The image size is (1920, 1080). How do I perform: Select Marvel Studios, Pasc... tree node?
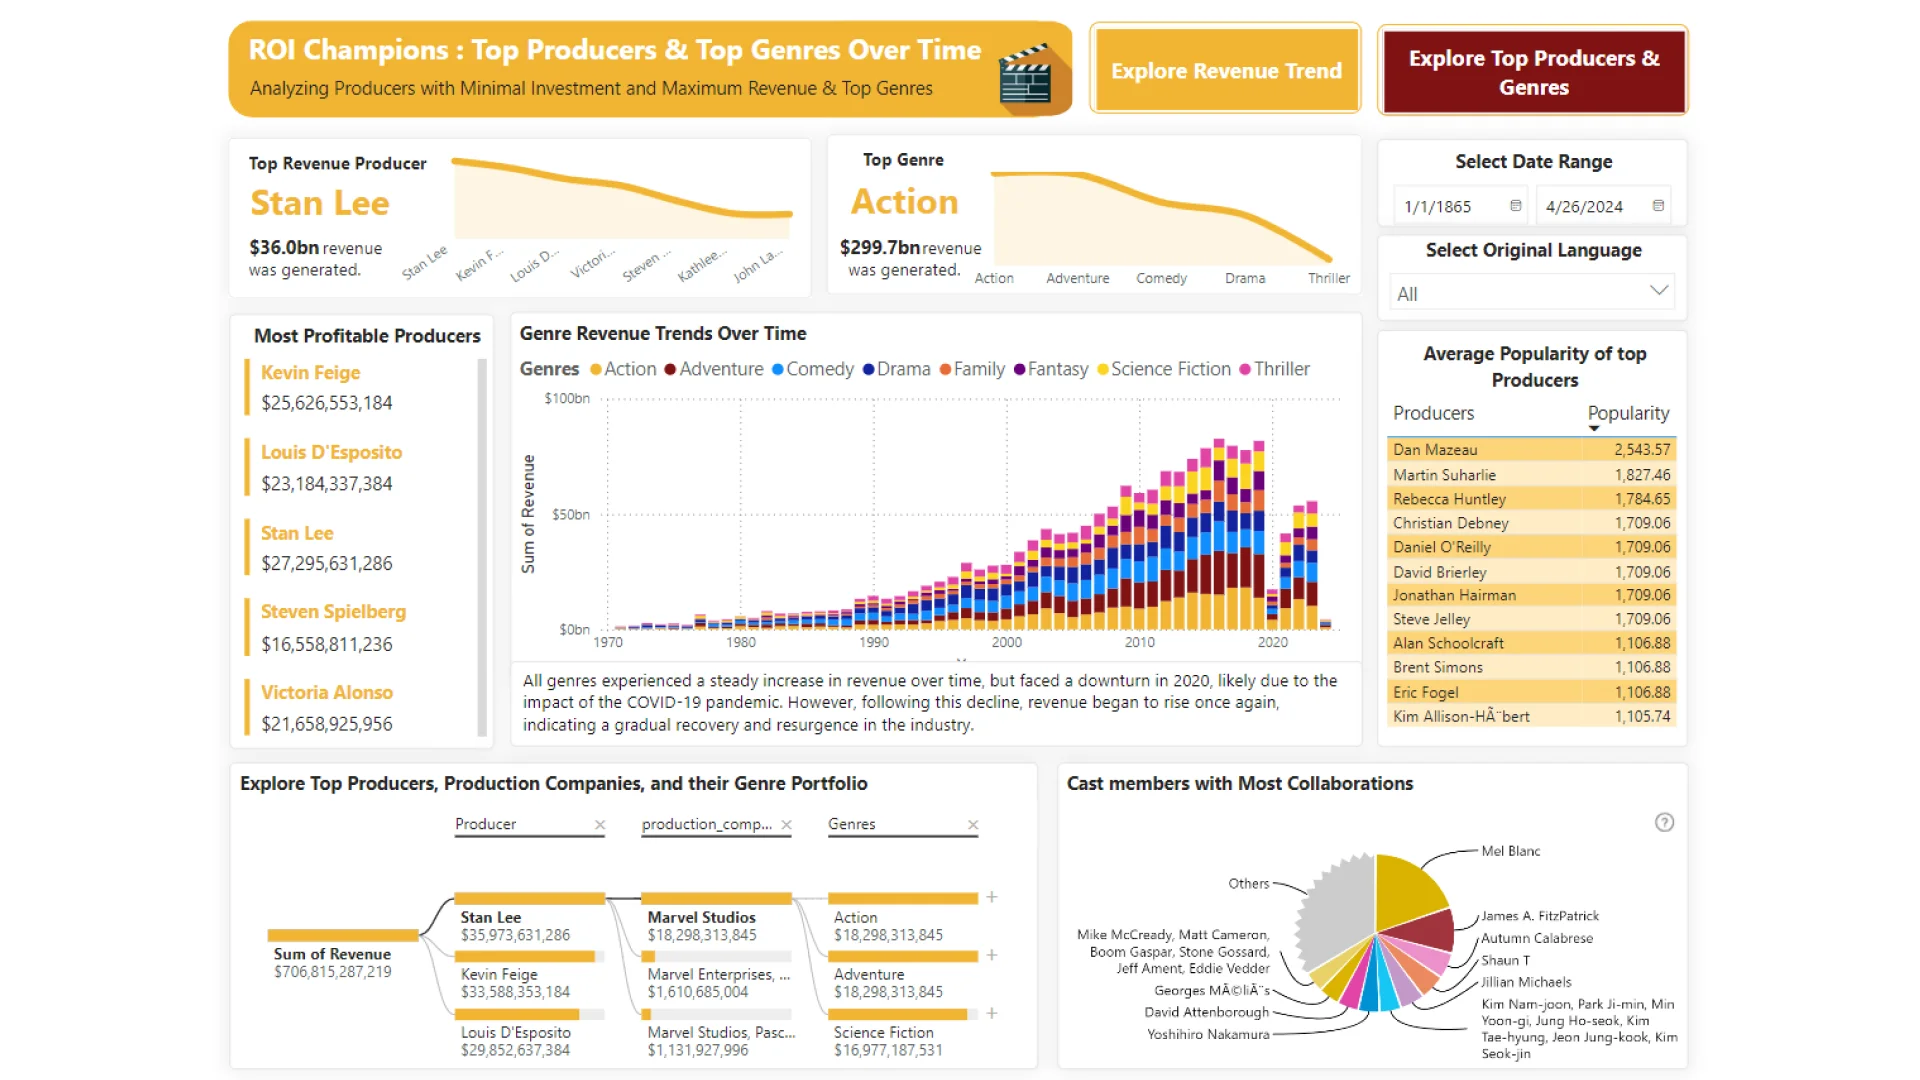tap(717, 1032)
